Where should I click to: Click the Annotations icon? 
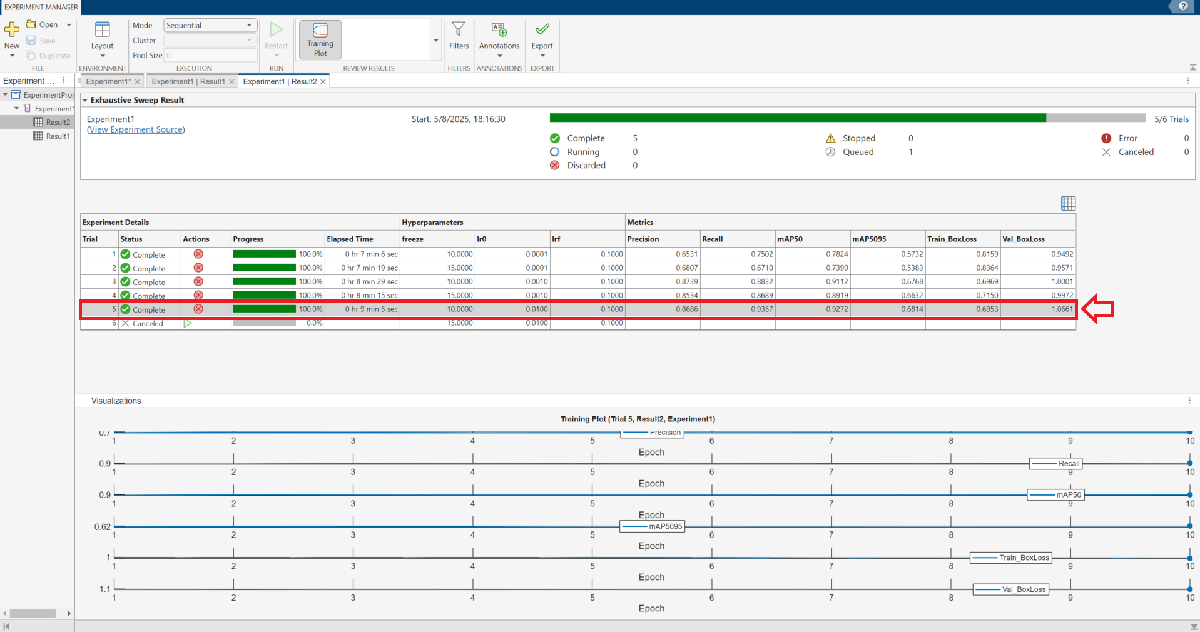tap(499, 29)
